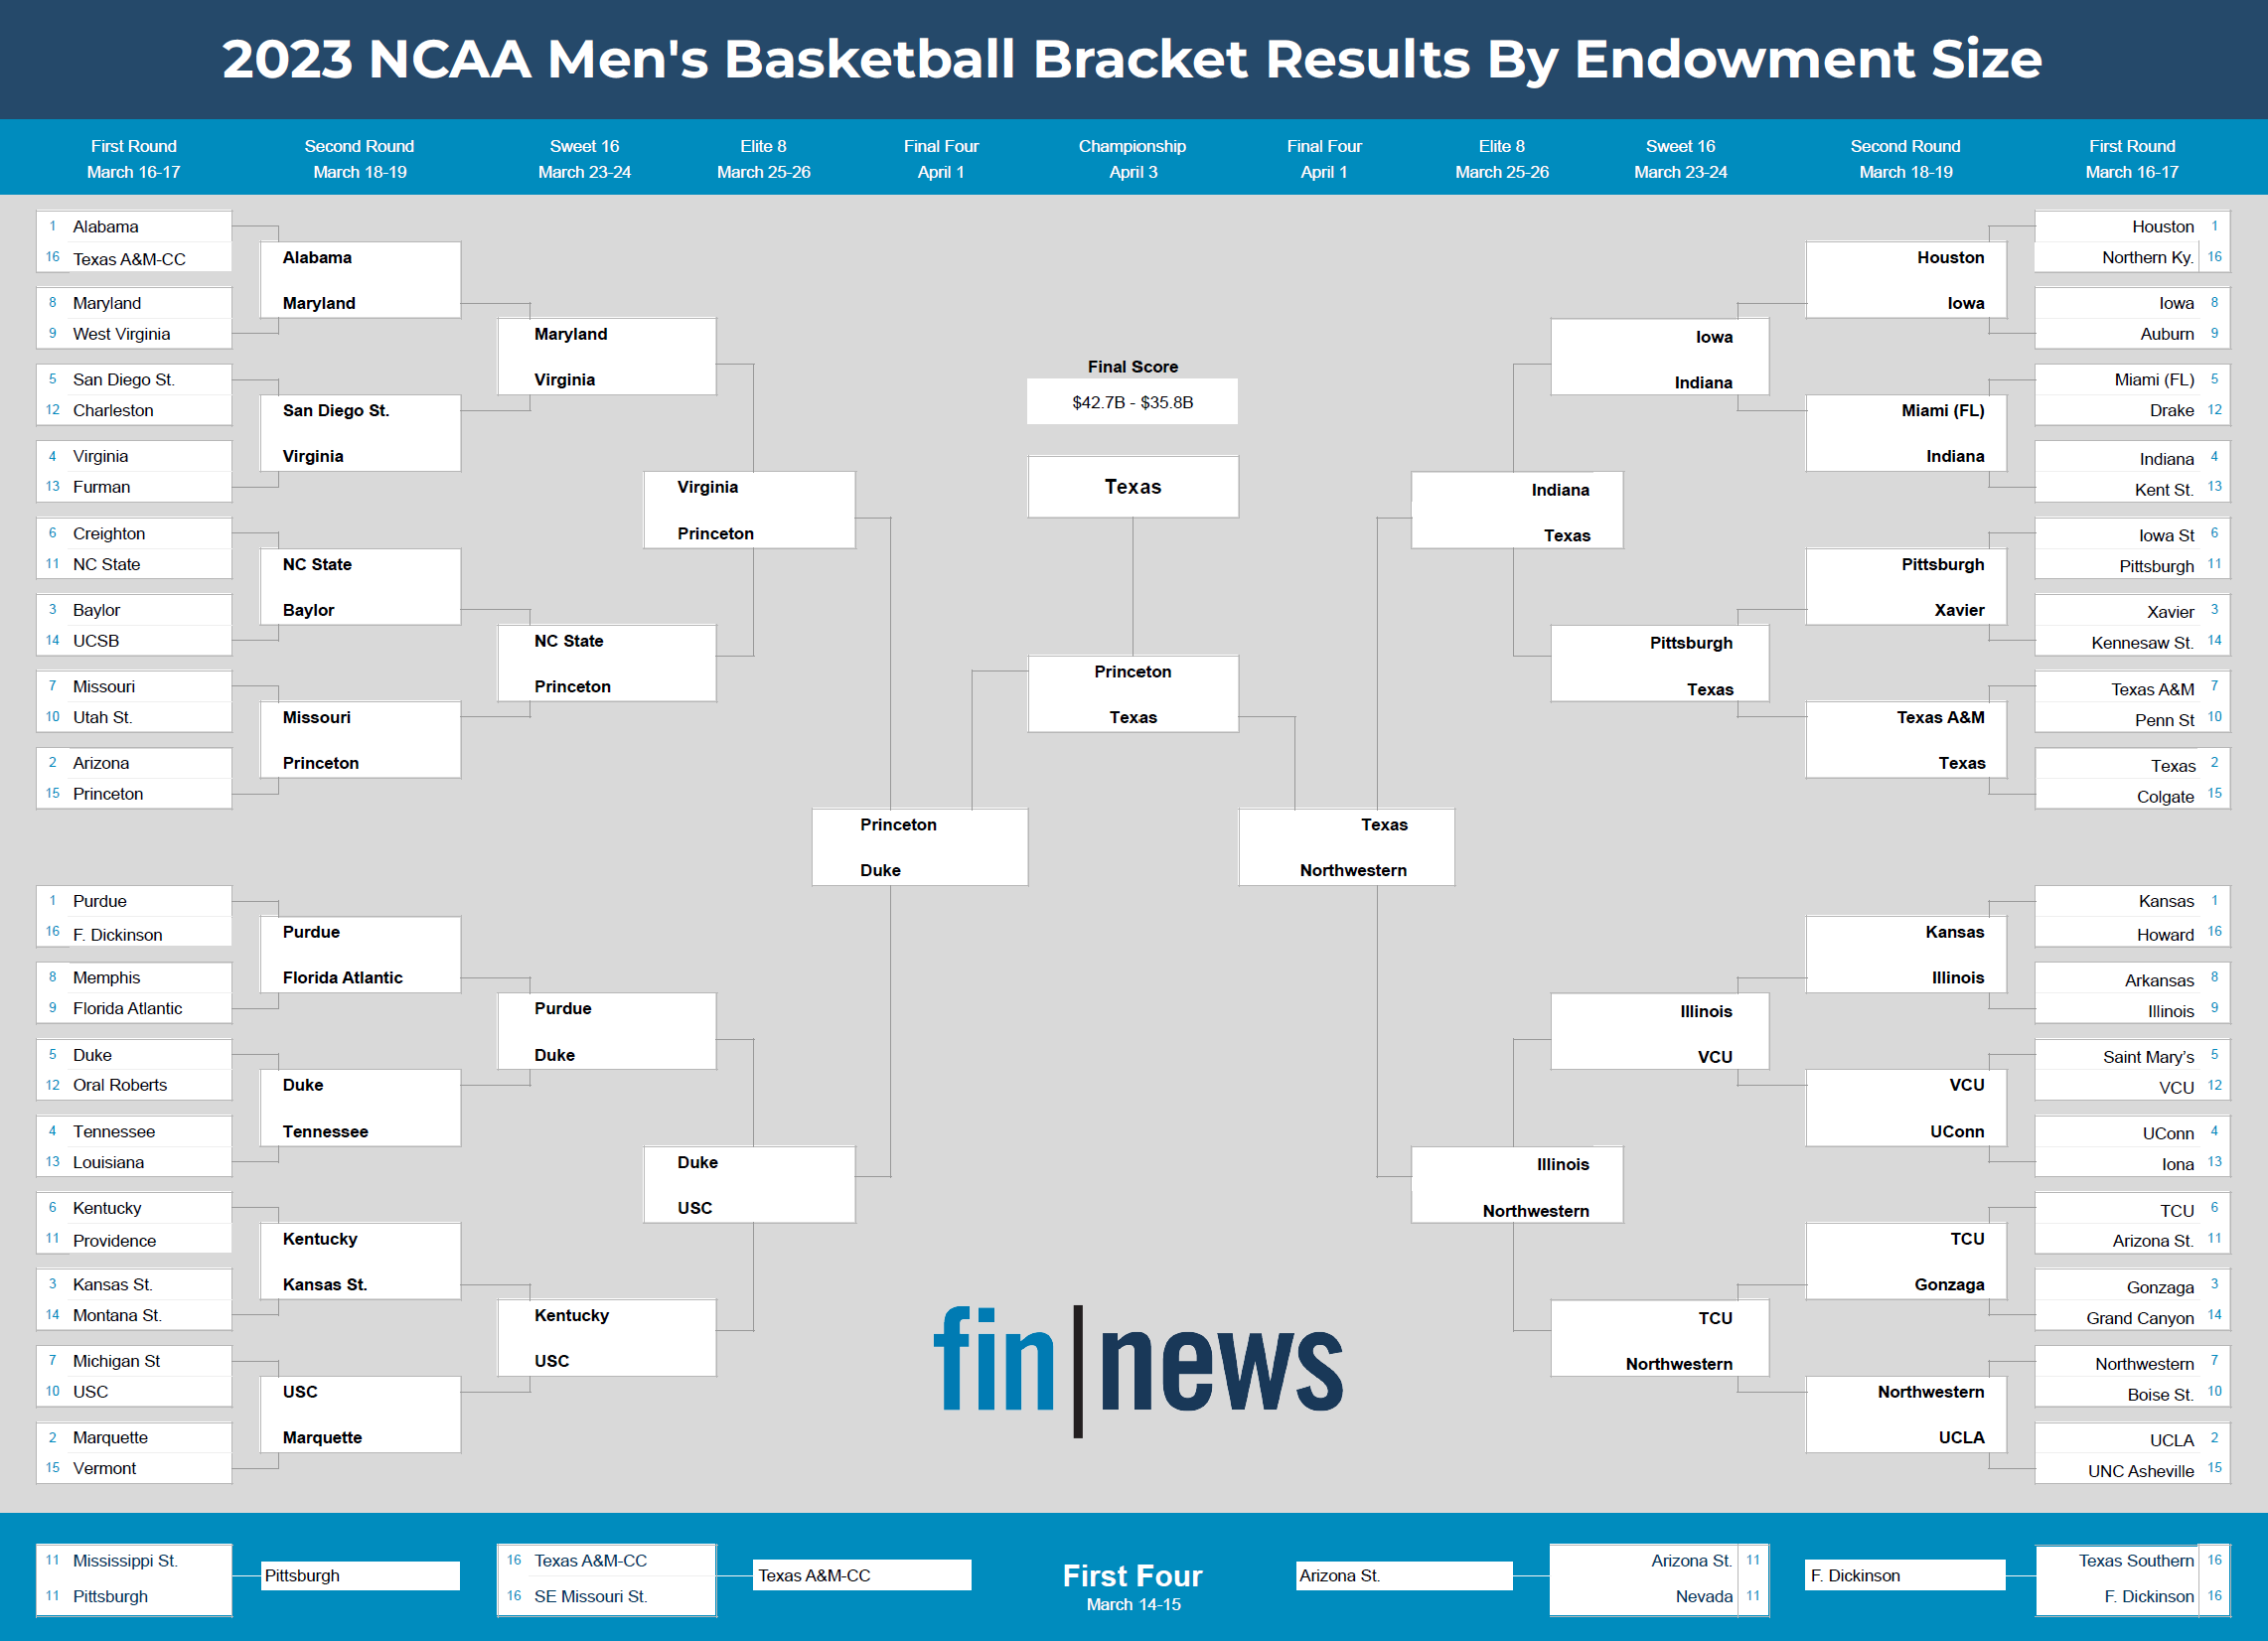The width and height of the screenshot is (2268, 1641).
Task: Click the SE Missouri St. entry
Action: (x=590, y=1596)
